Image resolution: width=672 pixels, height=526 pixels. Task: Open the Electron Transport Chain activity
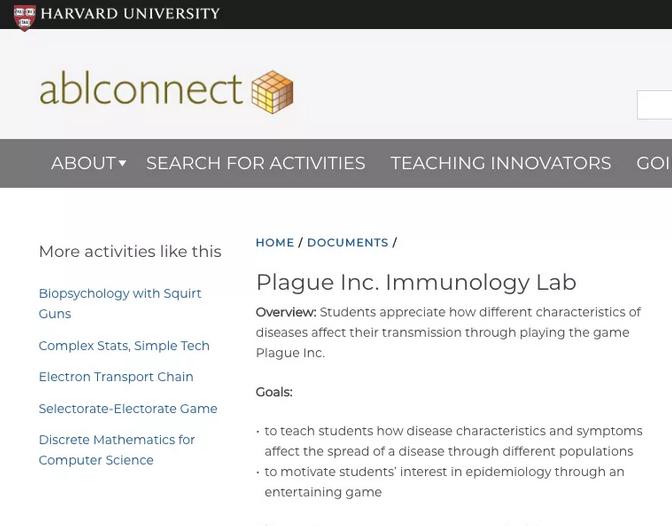pyautogui.click(x=116, y=377)
